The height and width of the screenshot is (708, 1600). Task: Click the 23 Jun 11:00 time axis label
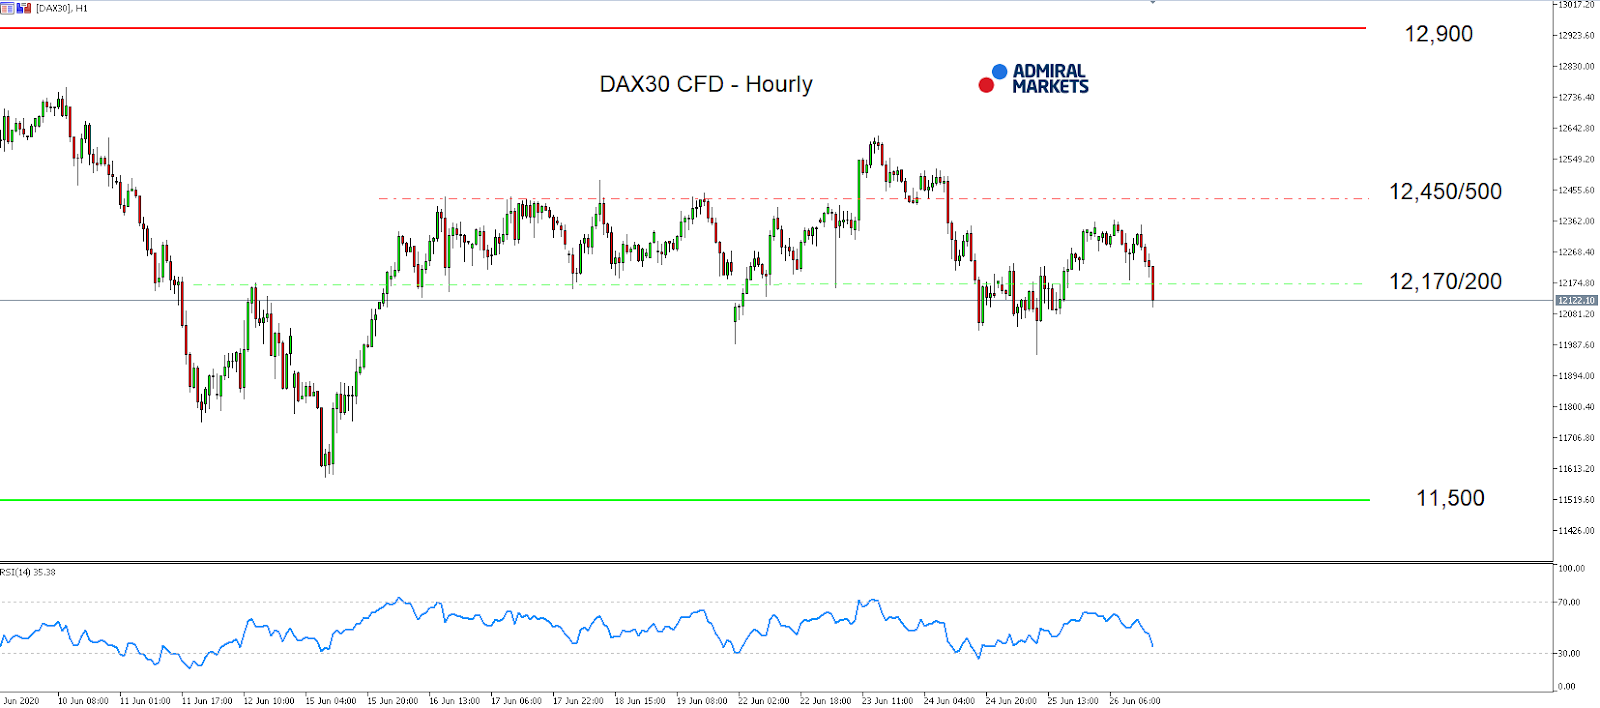[887, 700]
